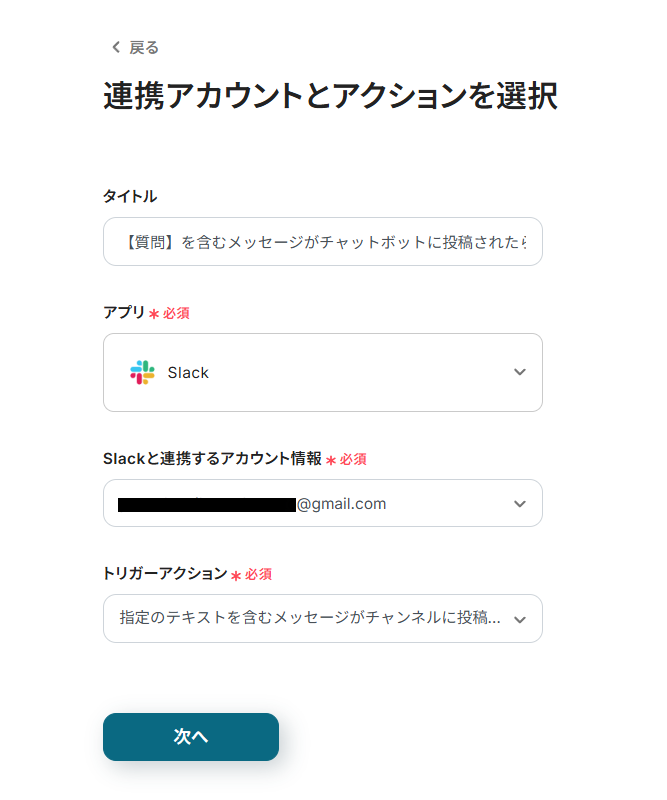Click the タイトル field label
The image size is (667, 800).
130,196
